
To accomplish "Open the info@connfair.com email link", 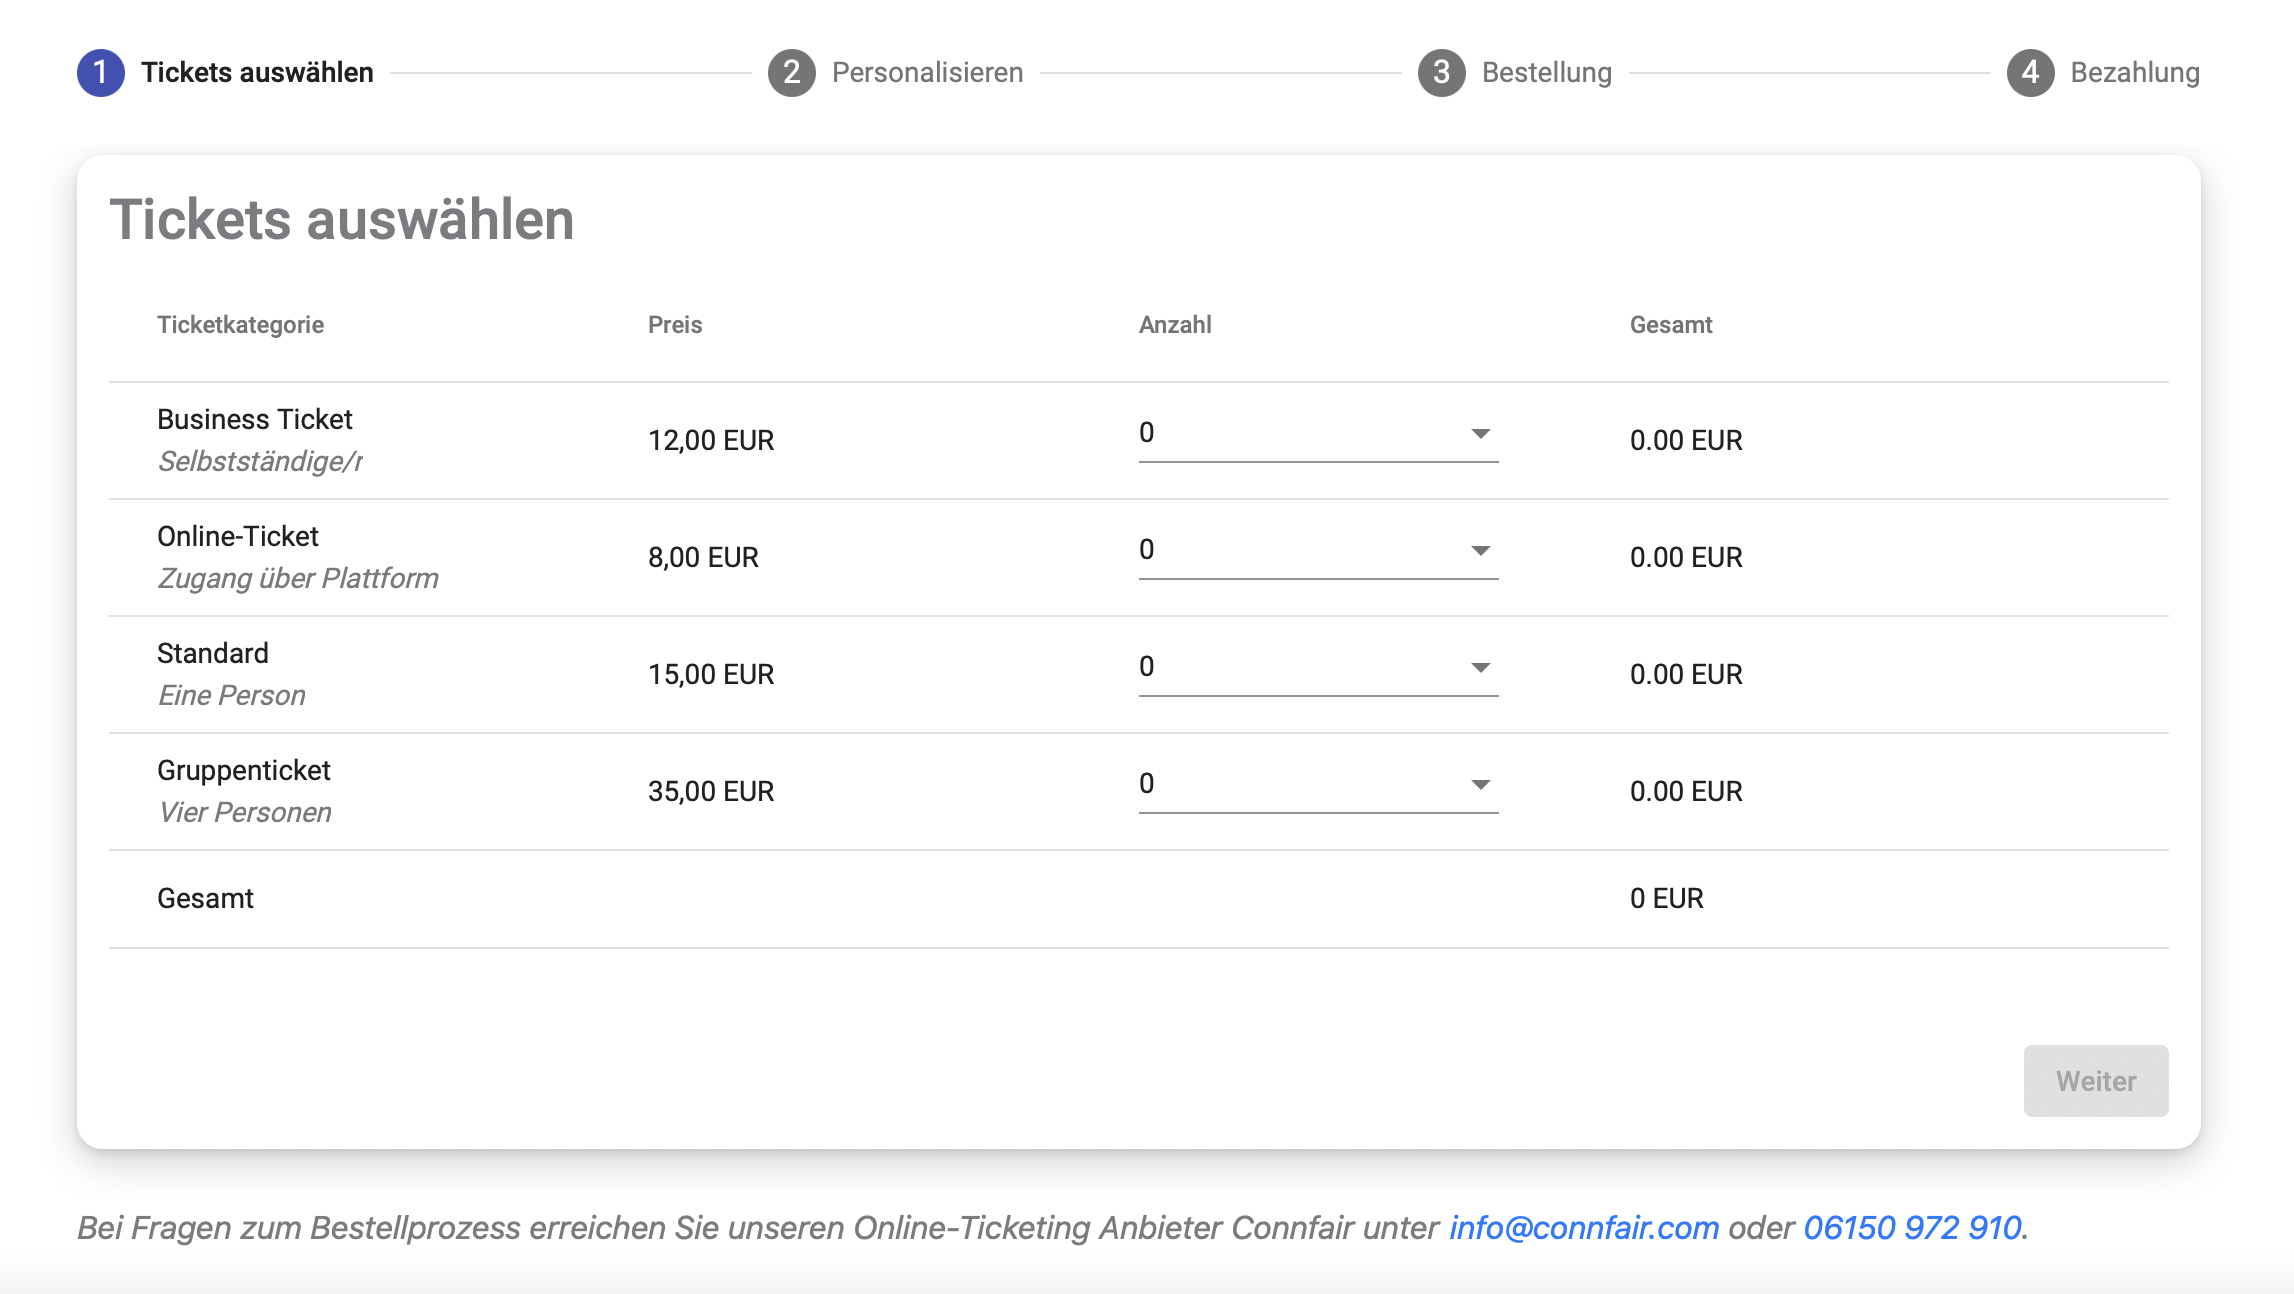I will (x=1584, y=1227).
